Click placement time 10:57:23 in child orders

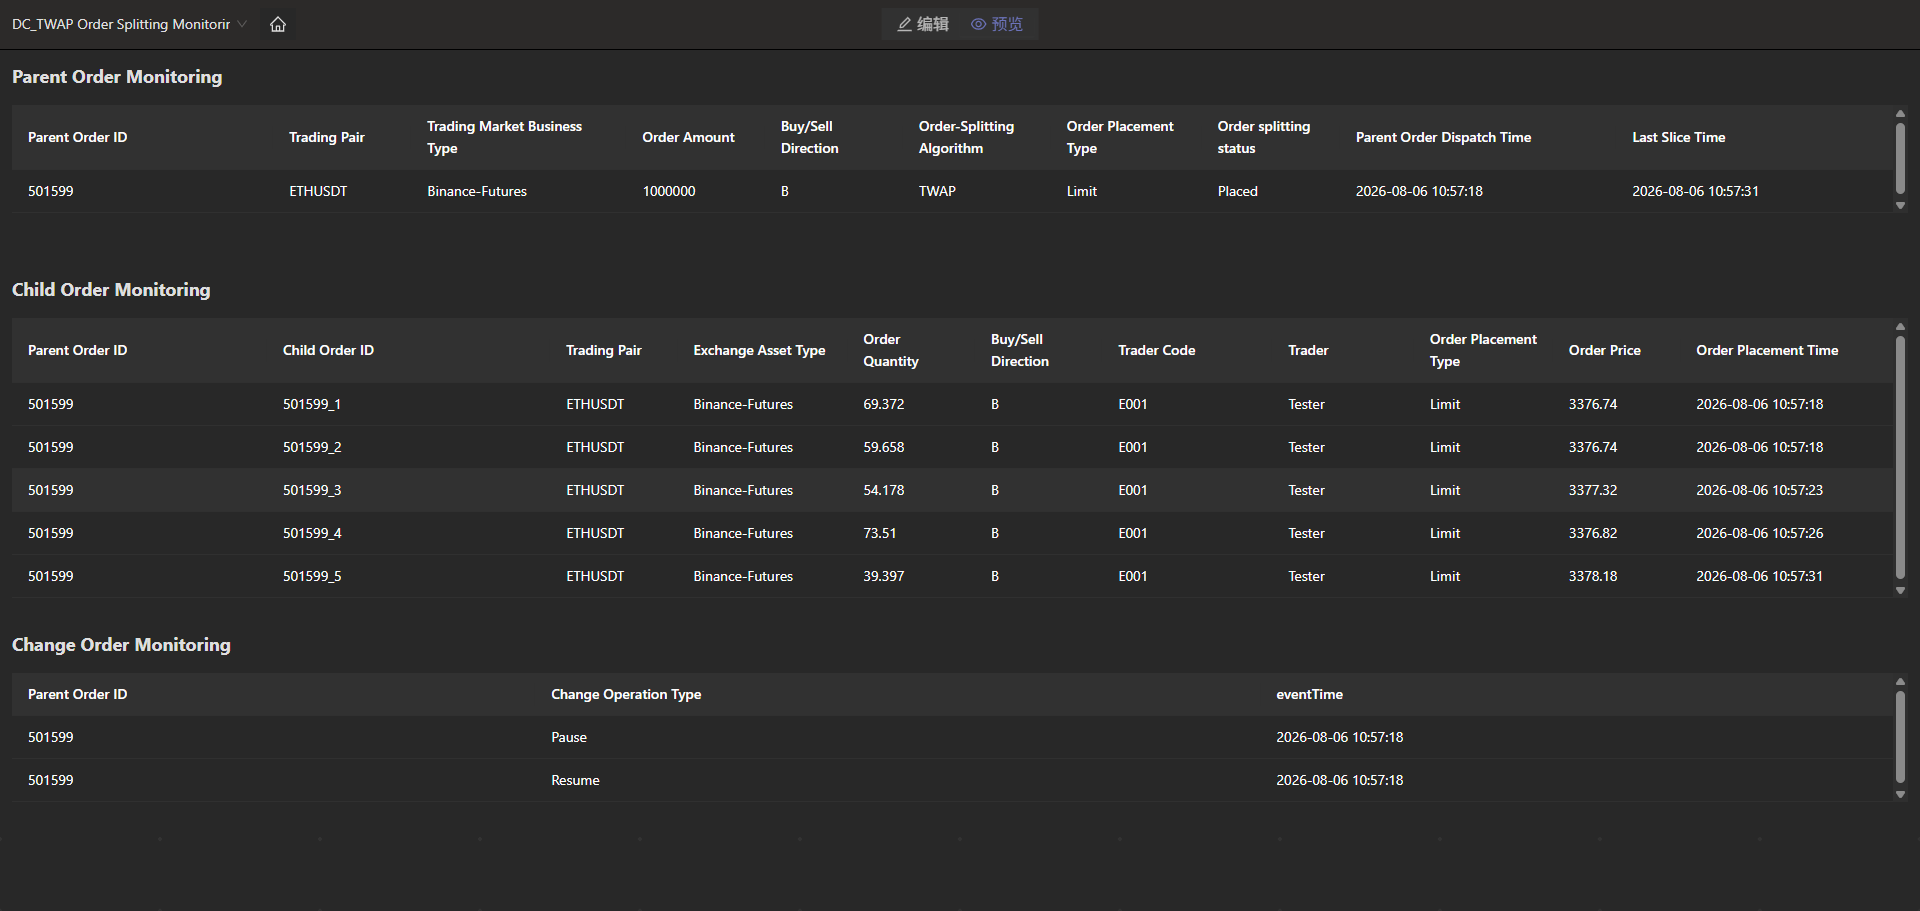(x=1759, y=490)
